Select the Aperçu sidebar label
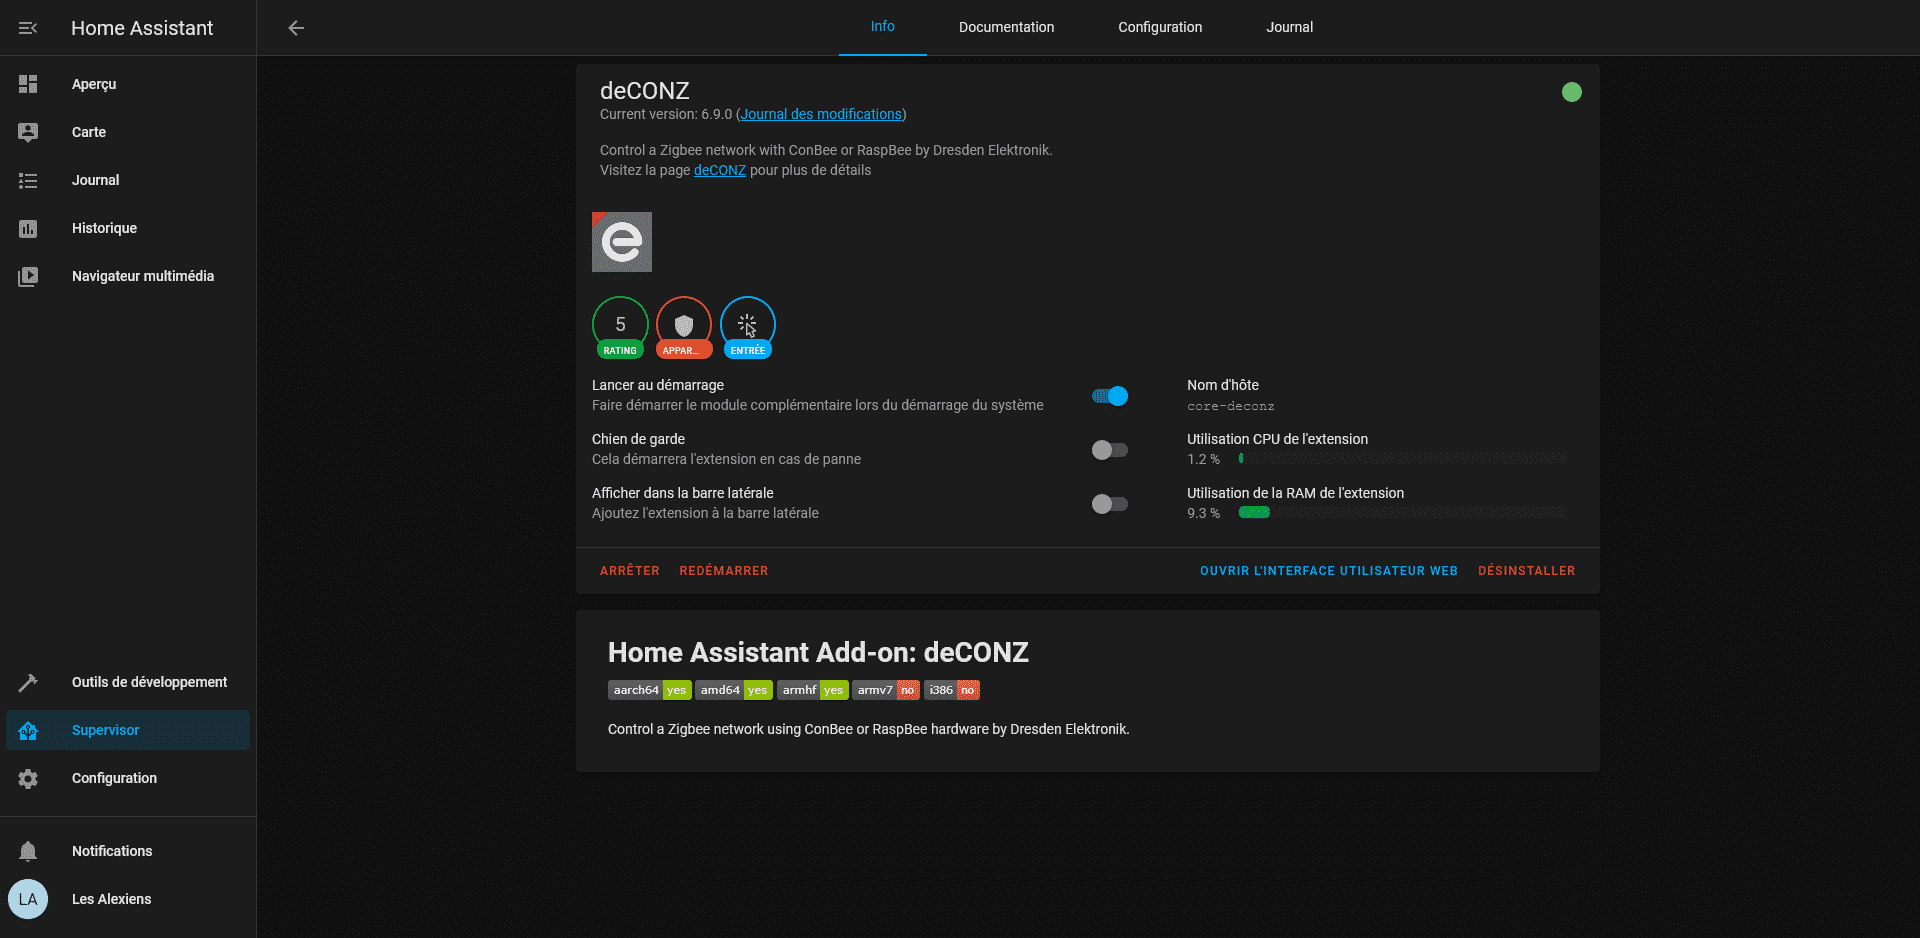Screen dimensions: 1920x938 point(94,84)
